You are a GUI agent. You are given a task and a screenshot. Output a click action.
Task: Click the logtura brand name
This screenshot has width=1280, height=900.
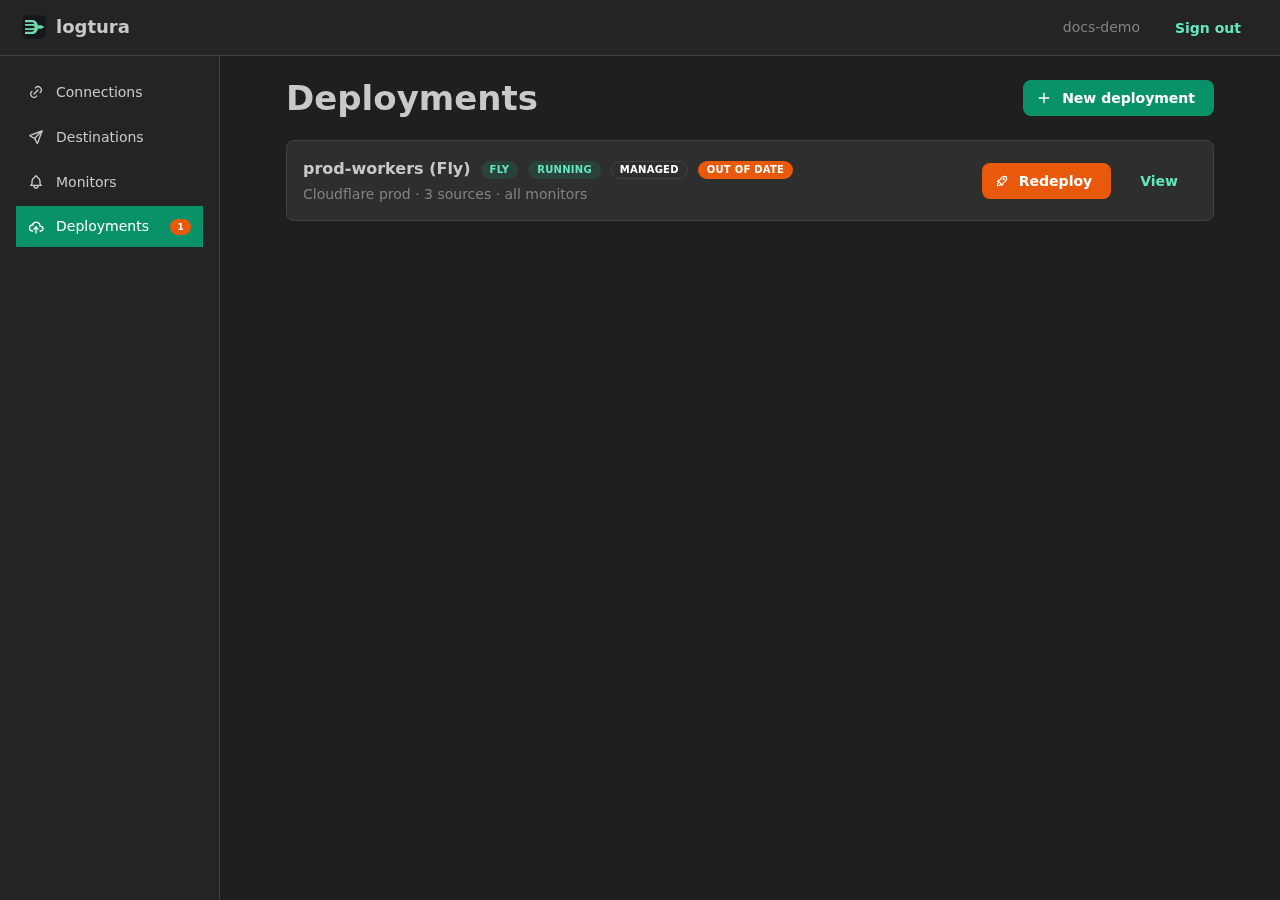pos(93,27)
